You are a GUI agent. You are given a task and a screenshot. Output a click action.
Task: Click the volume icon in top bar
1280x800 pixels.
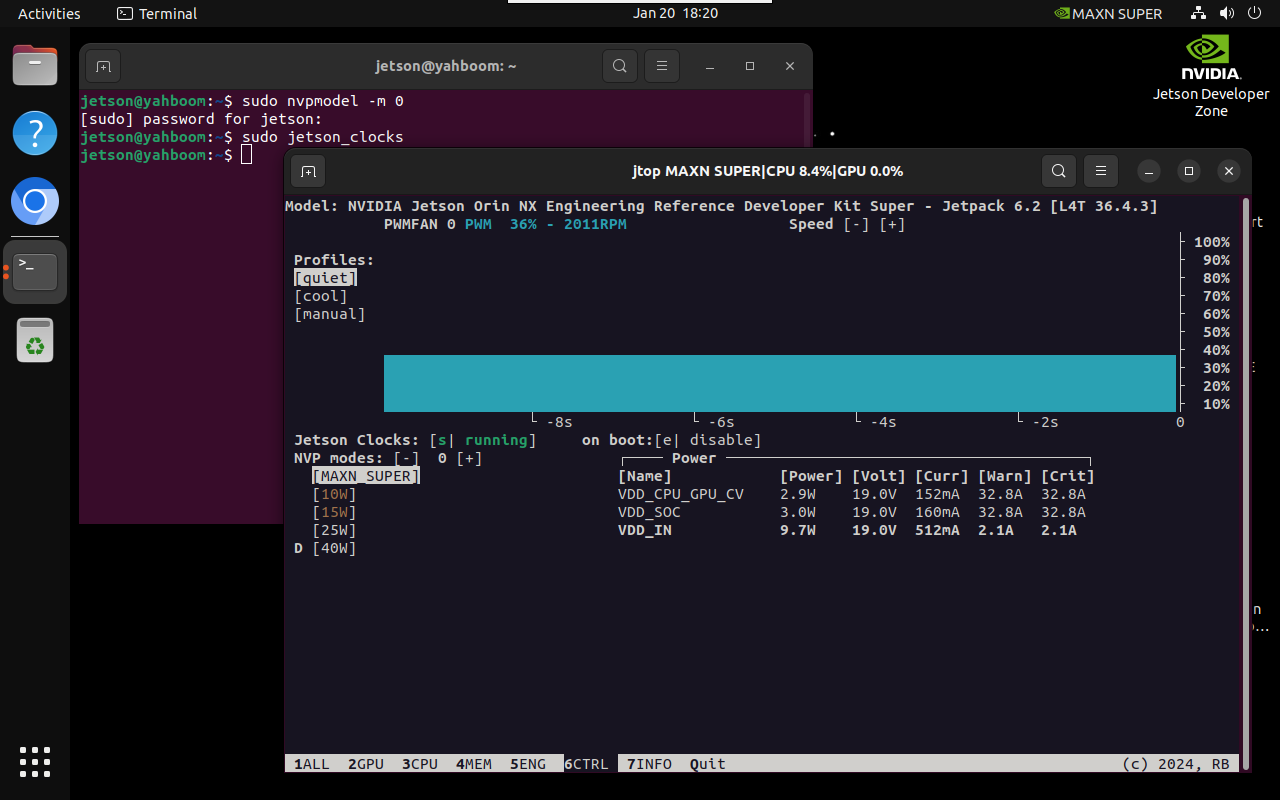point(1227,13)
